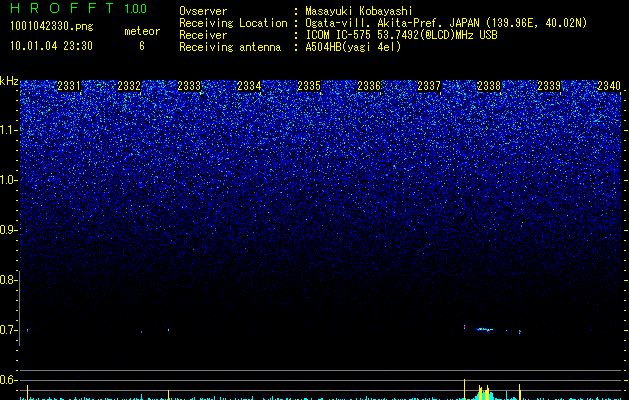This screenshot has width=629, height=400.
Task: Click the kHz axis unit label
Action: (9, 81)
